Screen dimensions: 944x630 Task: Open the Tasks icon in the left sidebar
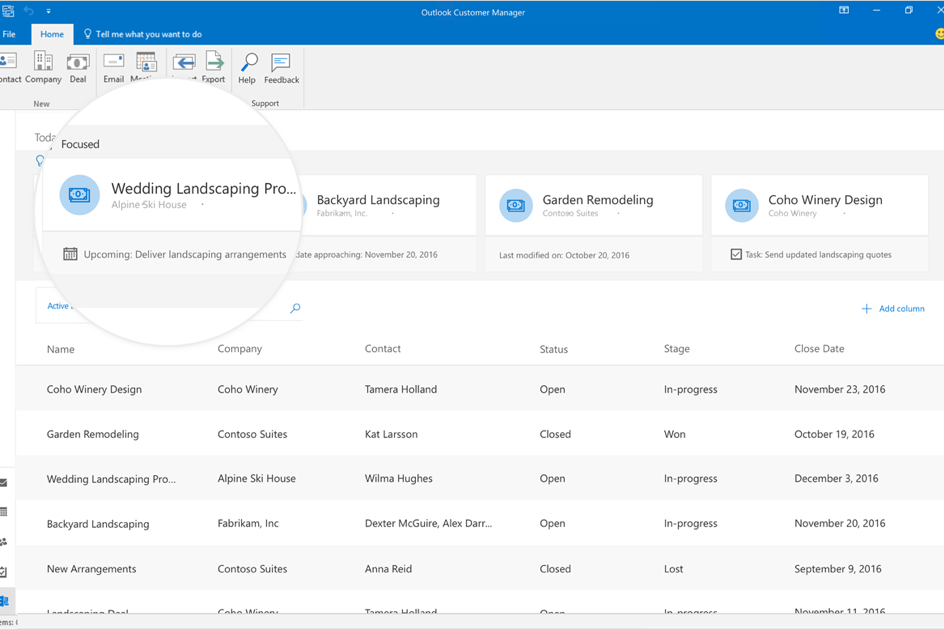point(4,572)
